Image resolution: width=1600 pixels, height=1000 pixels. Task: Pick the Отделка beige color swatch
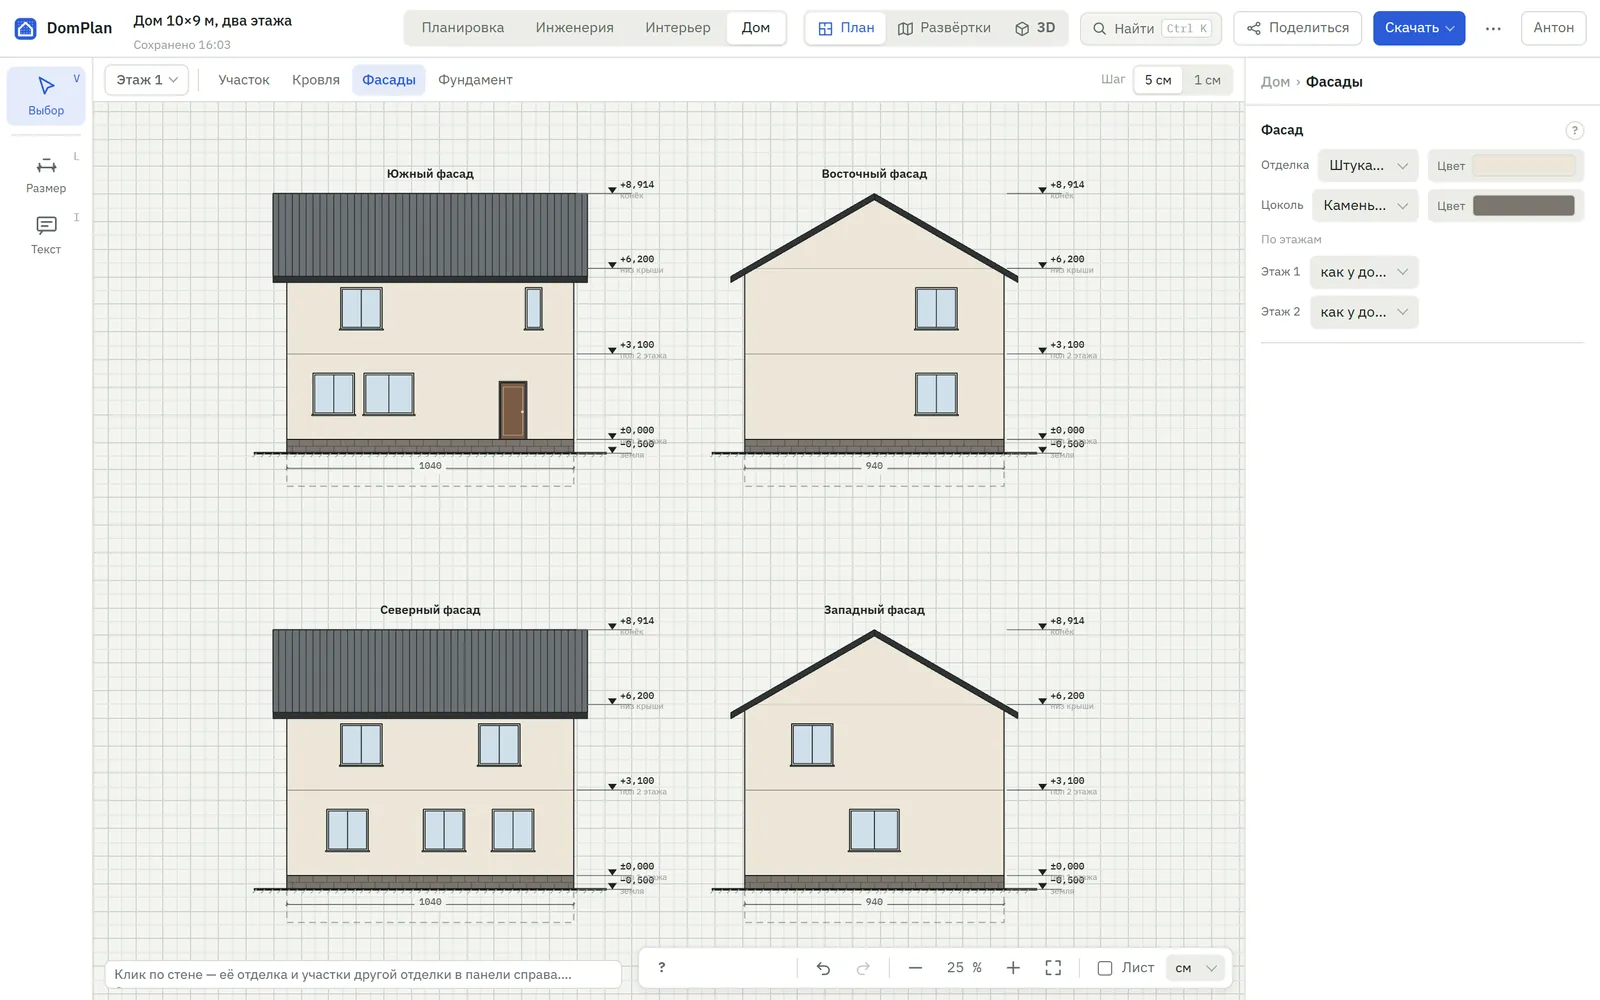coord(1524,165)
